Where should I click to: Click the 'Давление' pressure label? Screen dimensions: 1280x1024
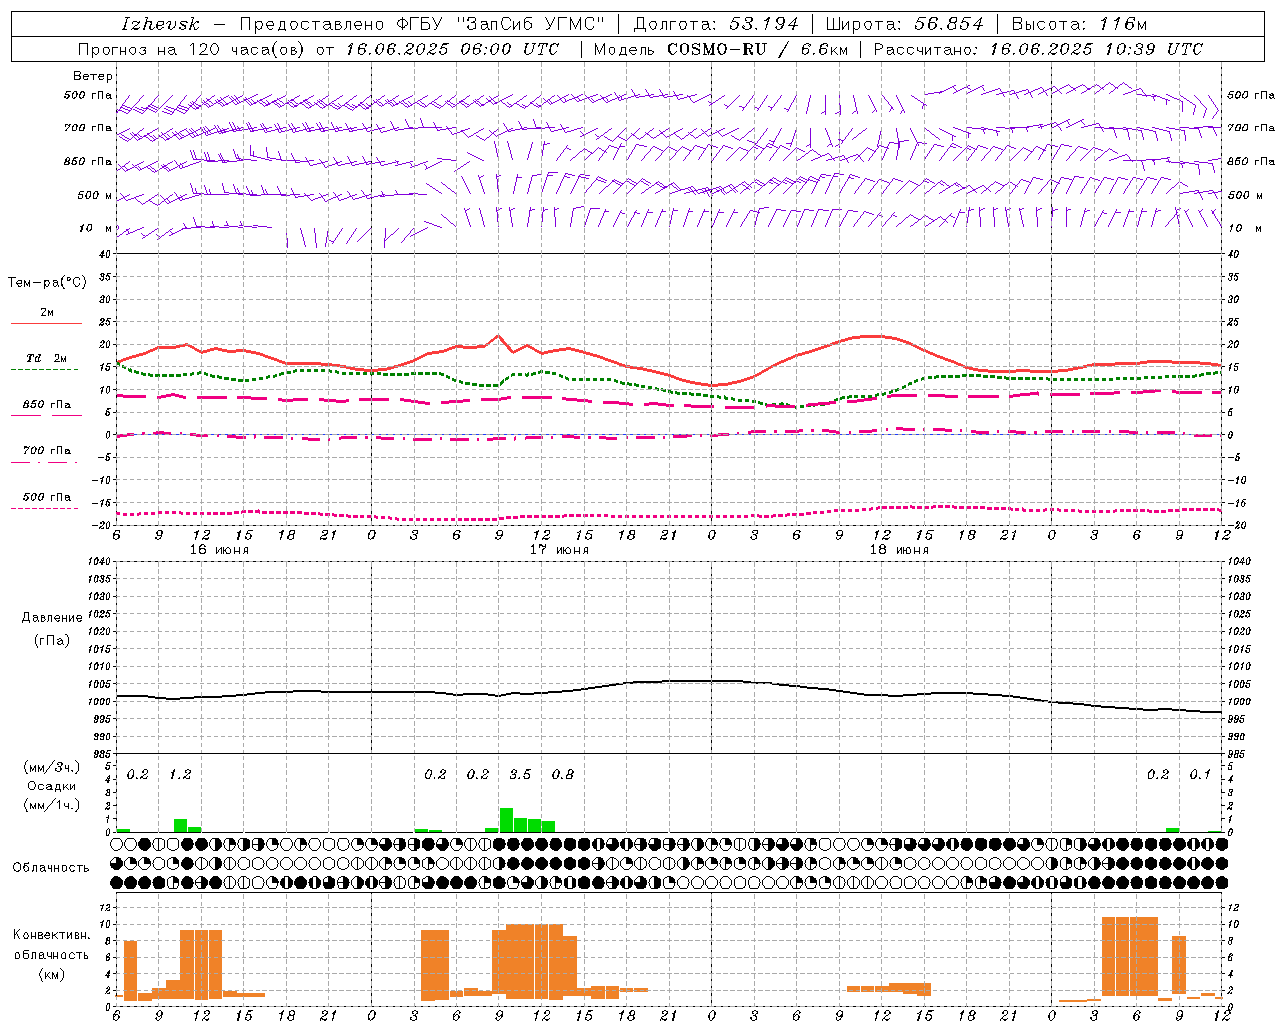[x=52, y=617]
